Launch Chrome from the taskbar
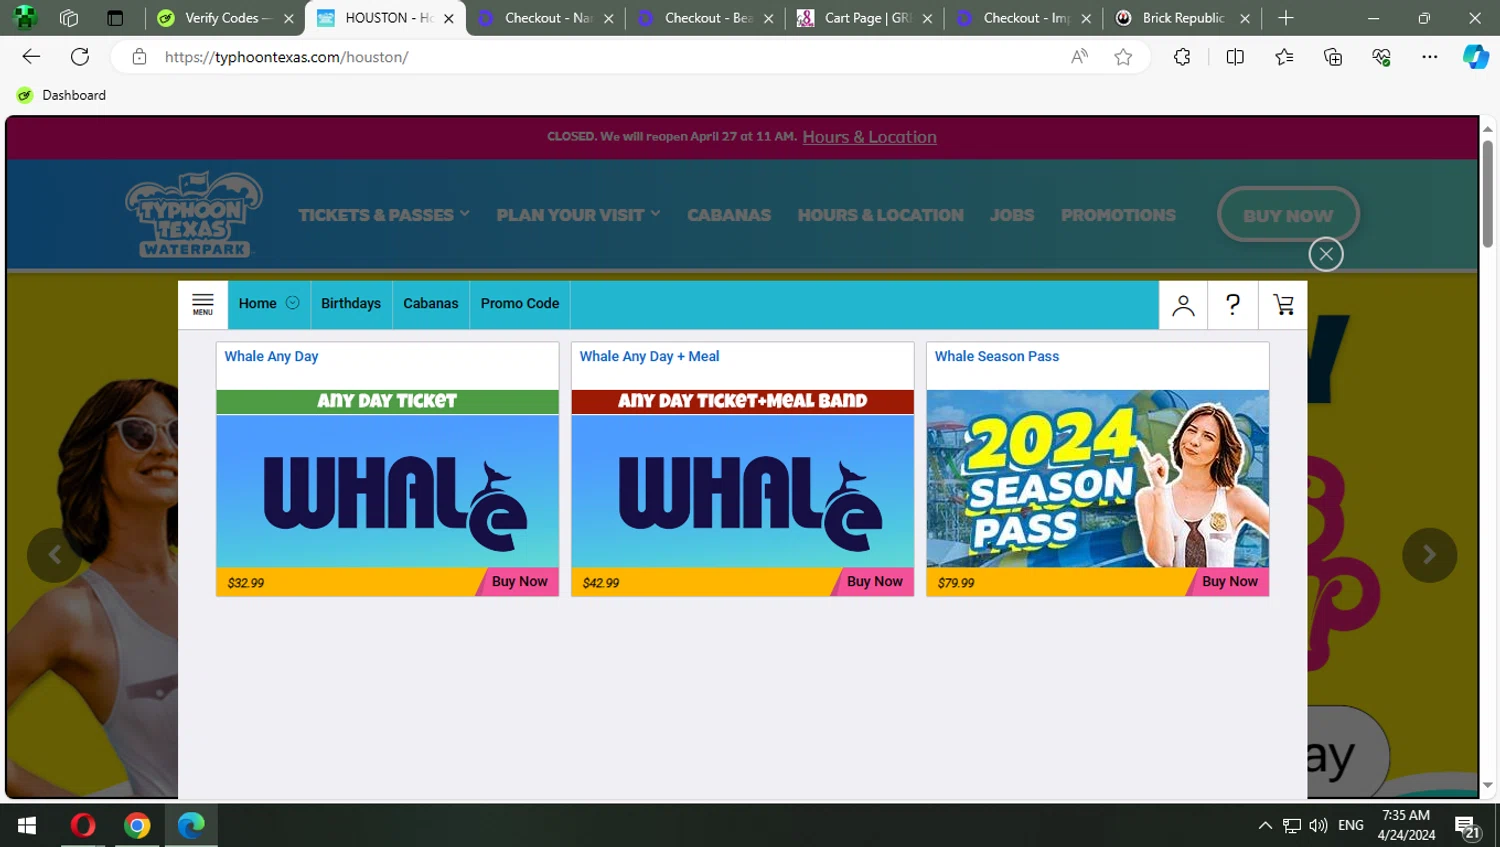Viewport: 1500px width, 847px height. point(137,825)
